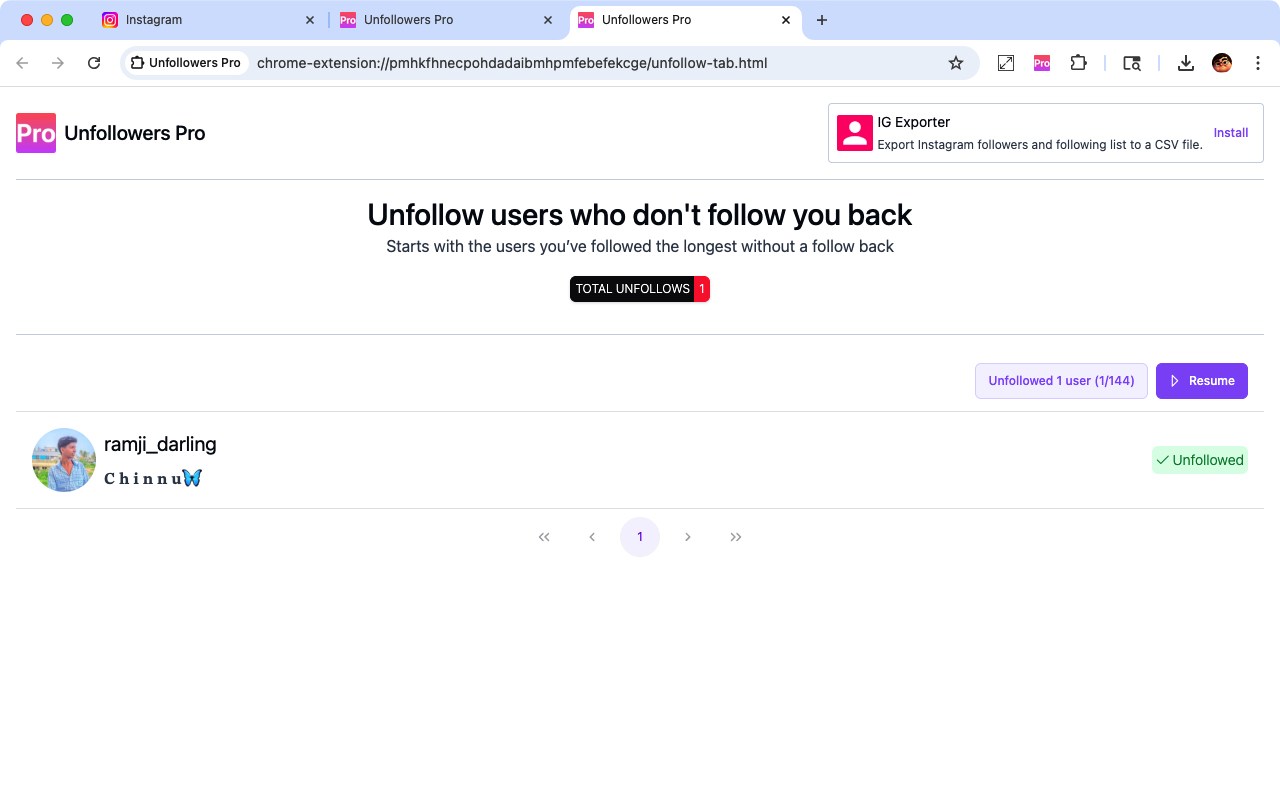Open the Extensions puzzle menu
This screenshot has height=800, width=1280.
(1078, 63)
